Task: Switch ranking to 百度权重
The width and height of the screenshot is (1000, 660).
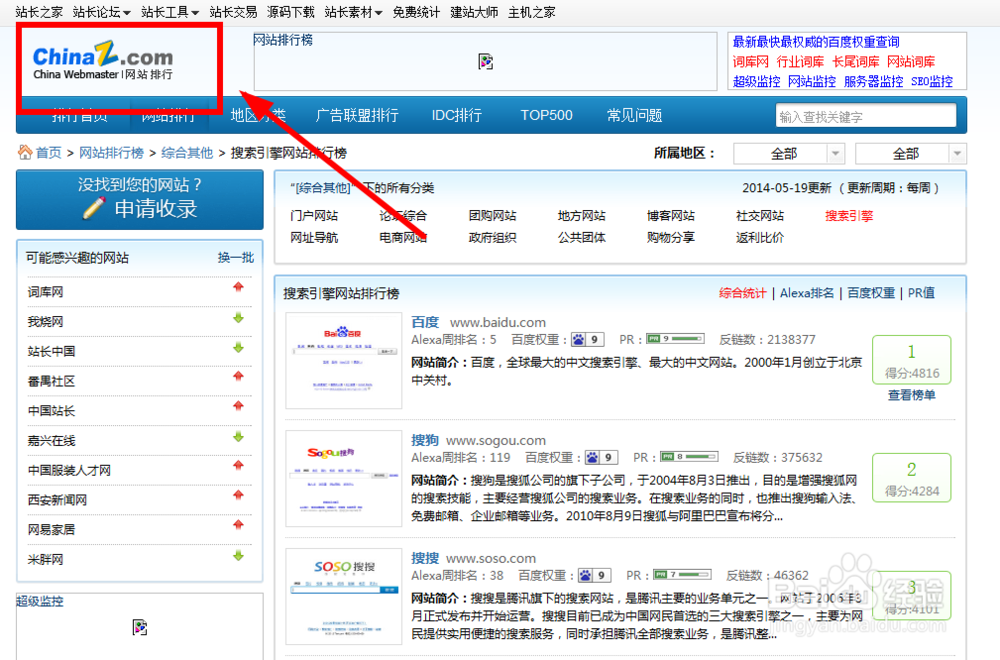Action: click(x=871, y=293)
